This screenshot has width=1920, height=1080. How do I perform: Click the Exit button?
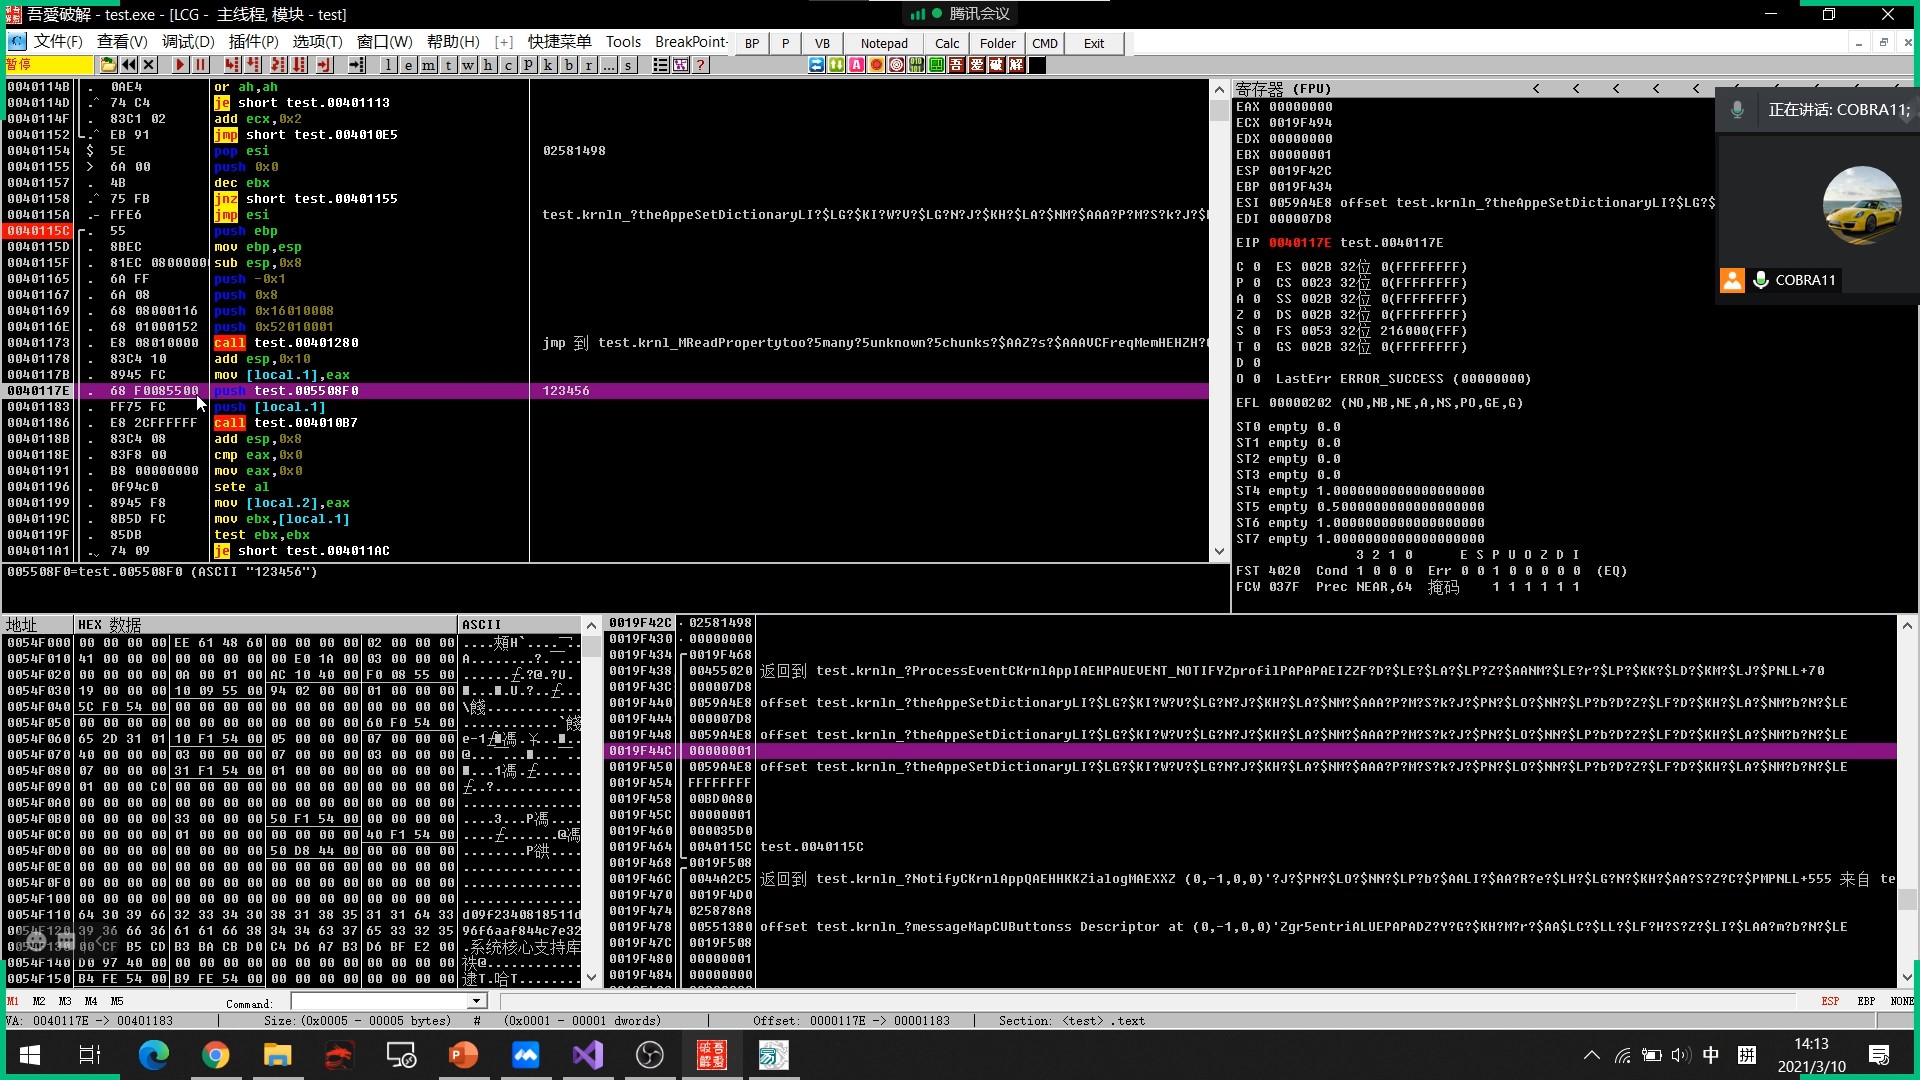click(x=1094, y=43)
